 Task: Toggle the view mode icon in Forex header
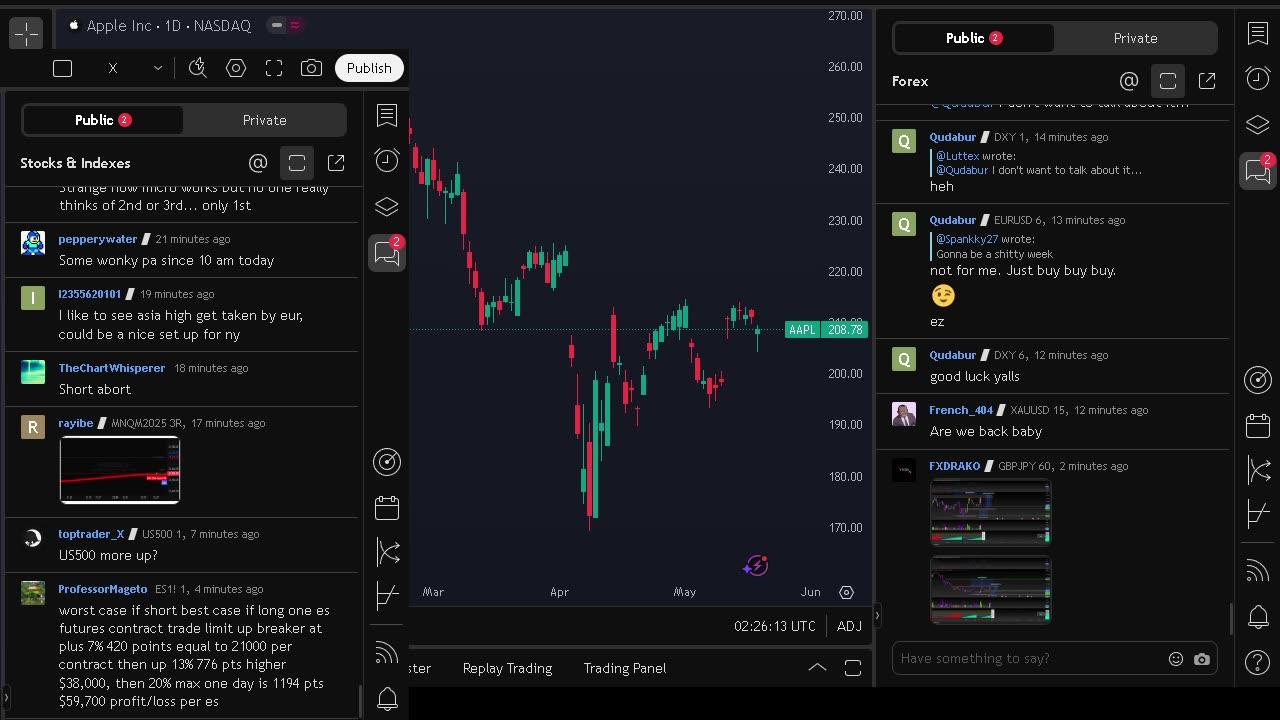1168,81
